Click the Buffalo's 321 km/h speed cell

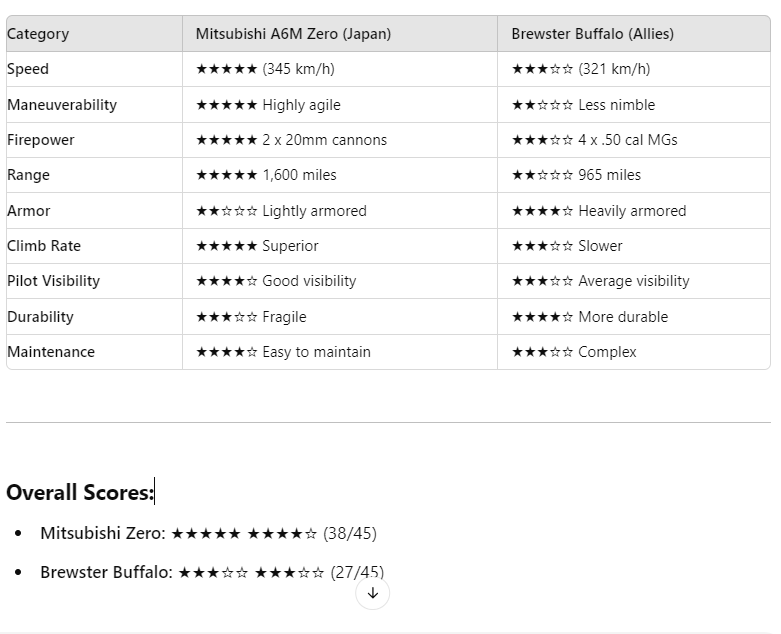634,69
